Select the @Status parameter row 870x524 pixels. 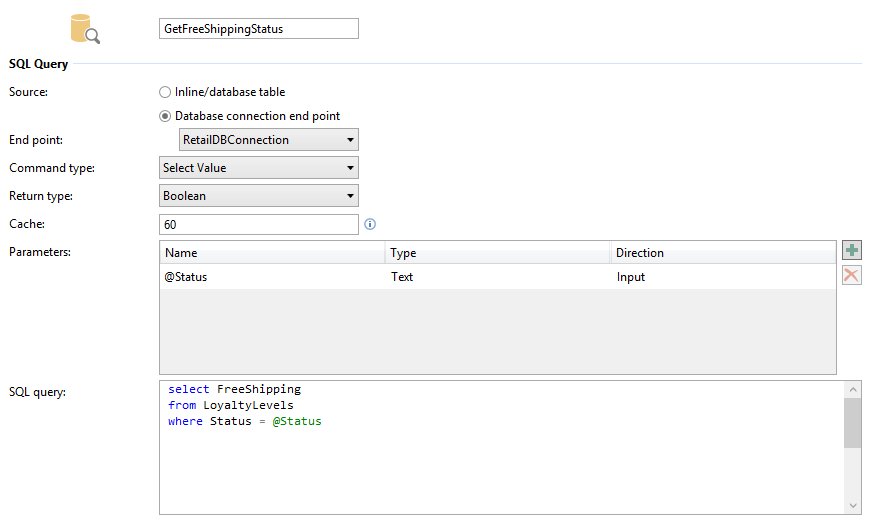point(272,277)
